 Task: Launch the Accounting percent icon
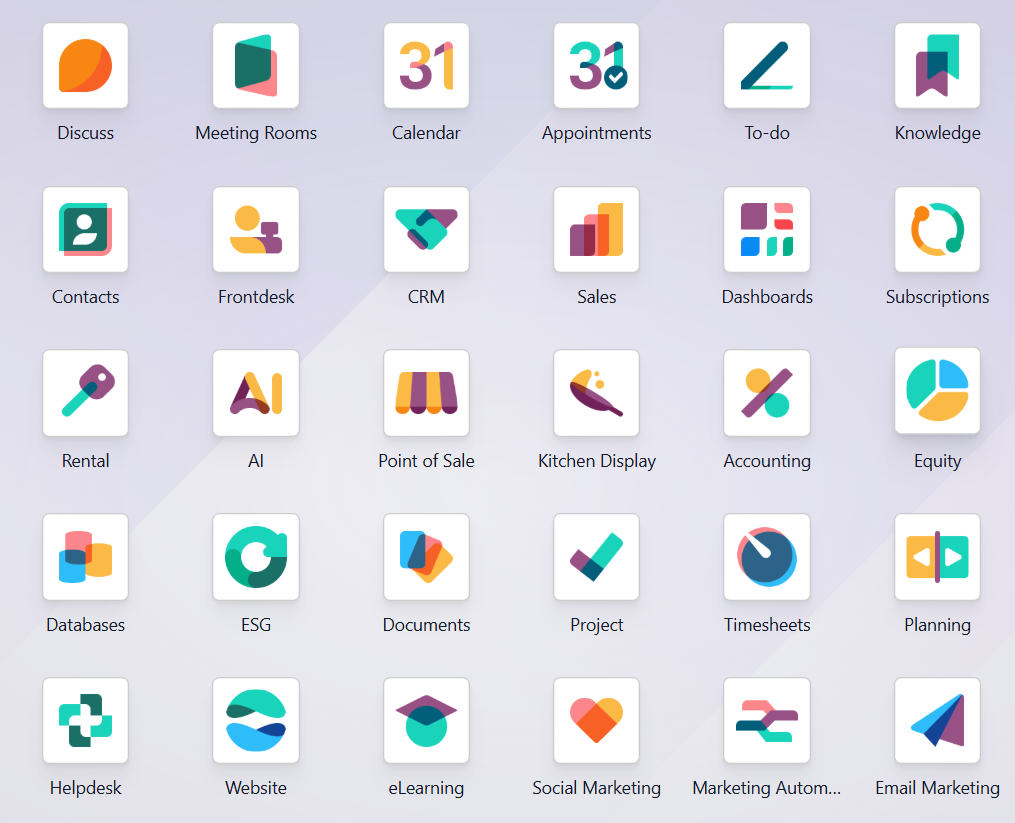pyautogui.click(x=766, y=392)
